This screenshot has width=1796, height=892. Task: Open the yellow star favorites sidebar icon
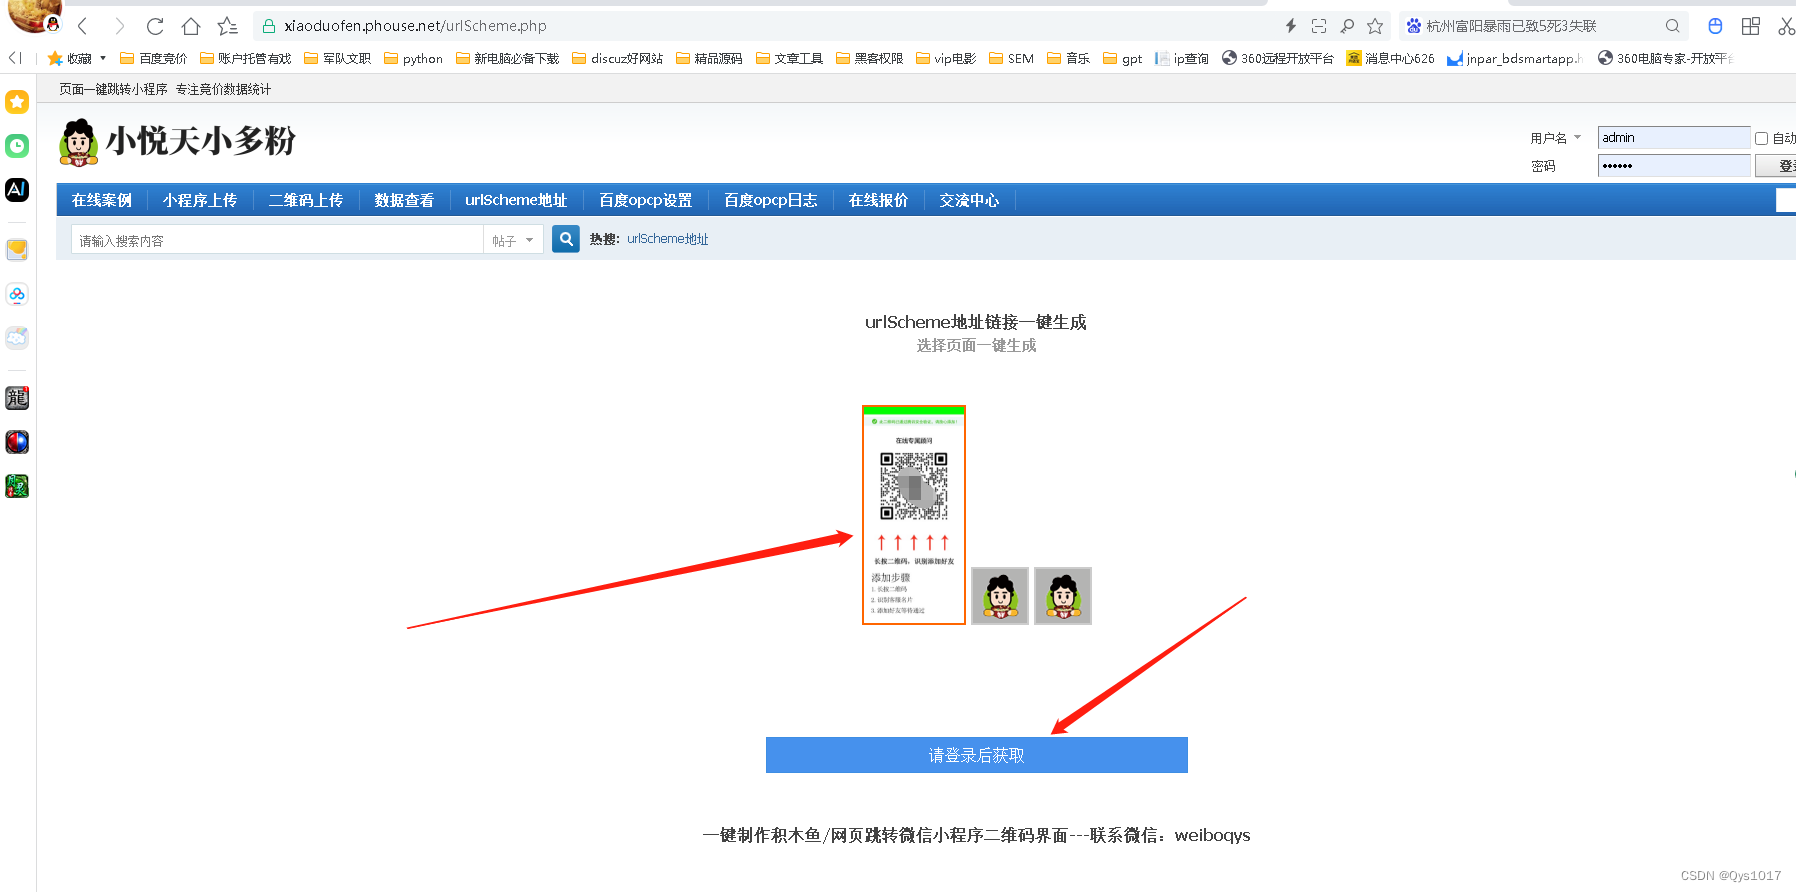(x=17, y=101)
